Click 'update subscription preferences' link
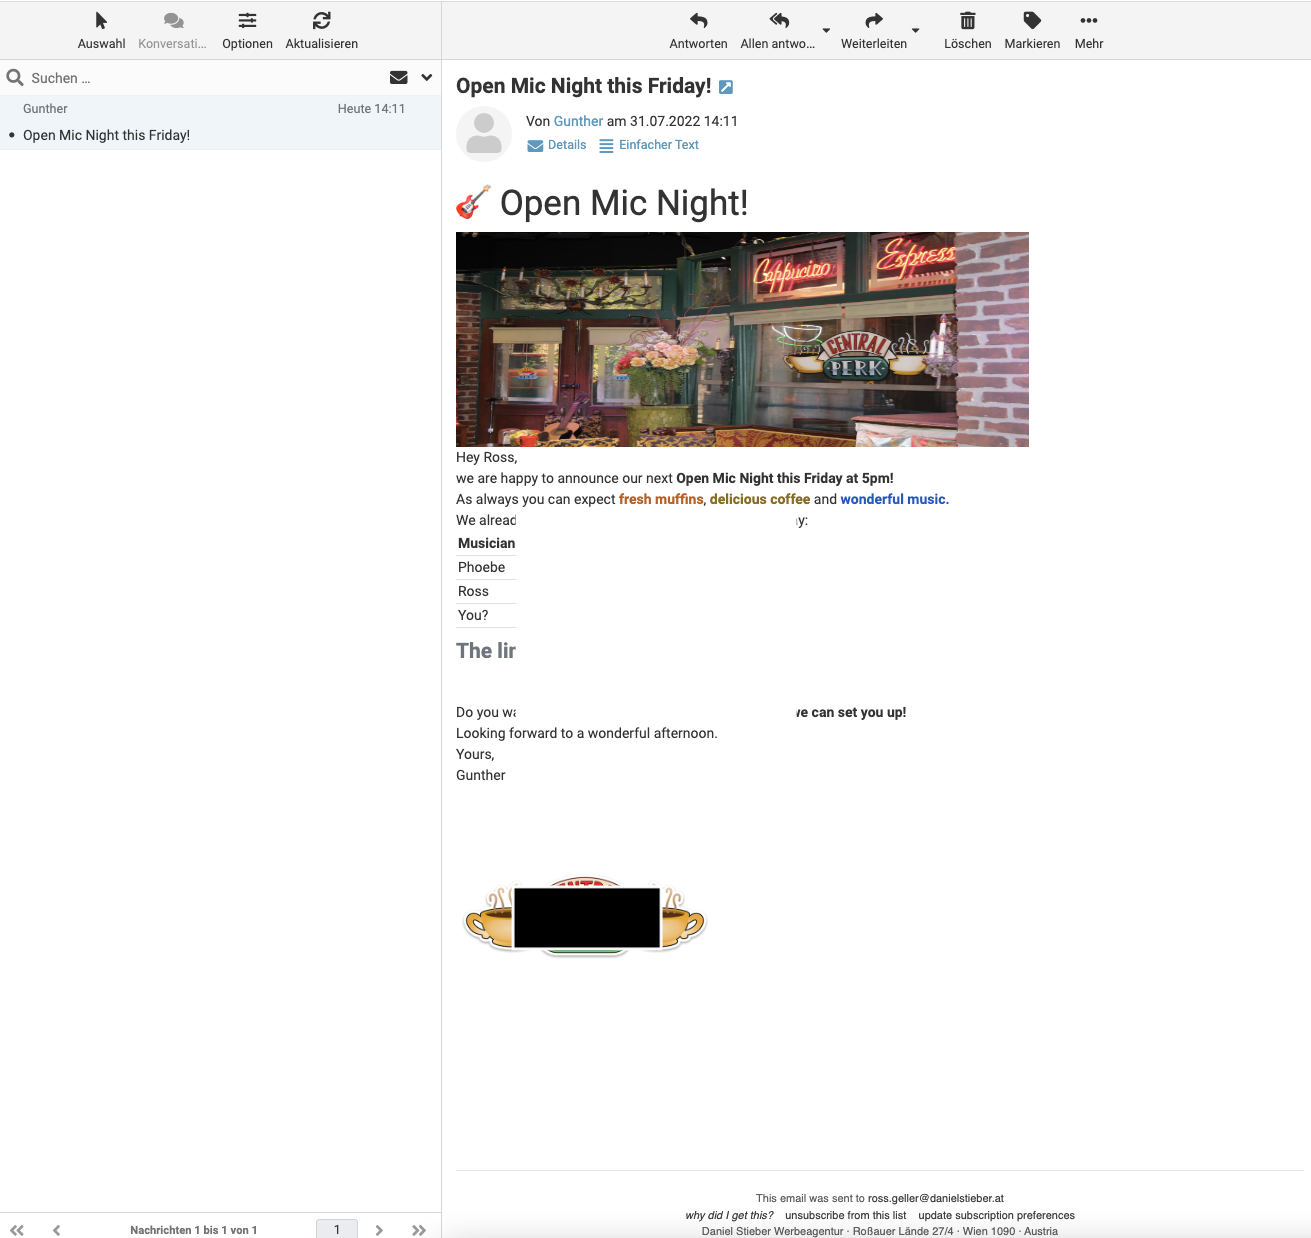Viewport: 1311px width, 1238px height. pyautogui.click(x=996, y=1216)
